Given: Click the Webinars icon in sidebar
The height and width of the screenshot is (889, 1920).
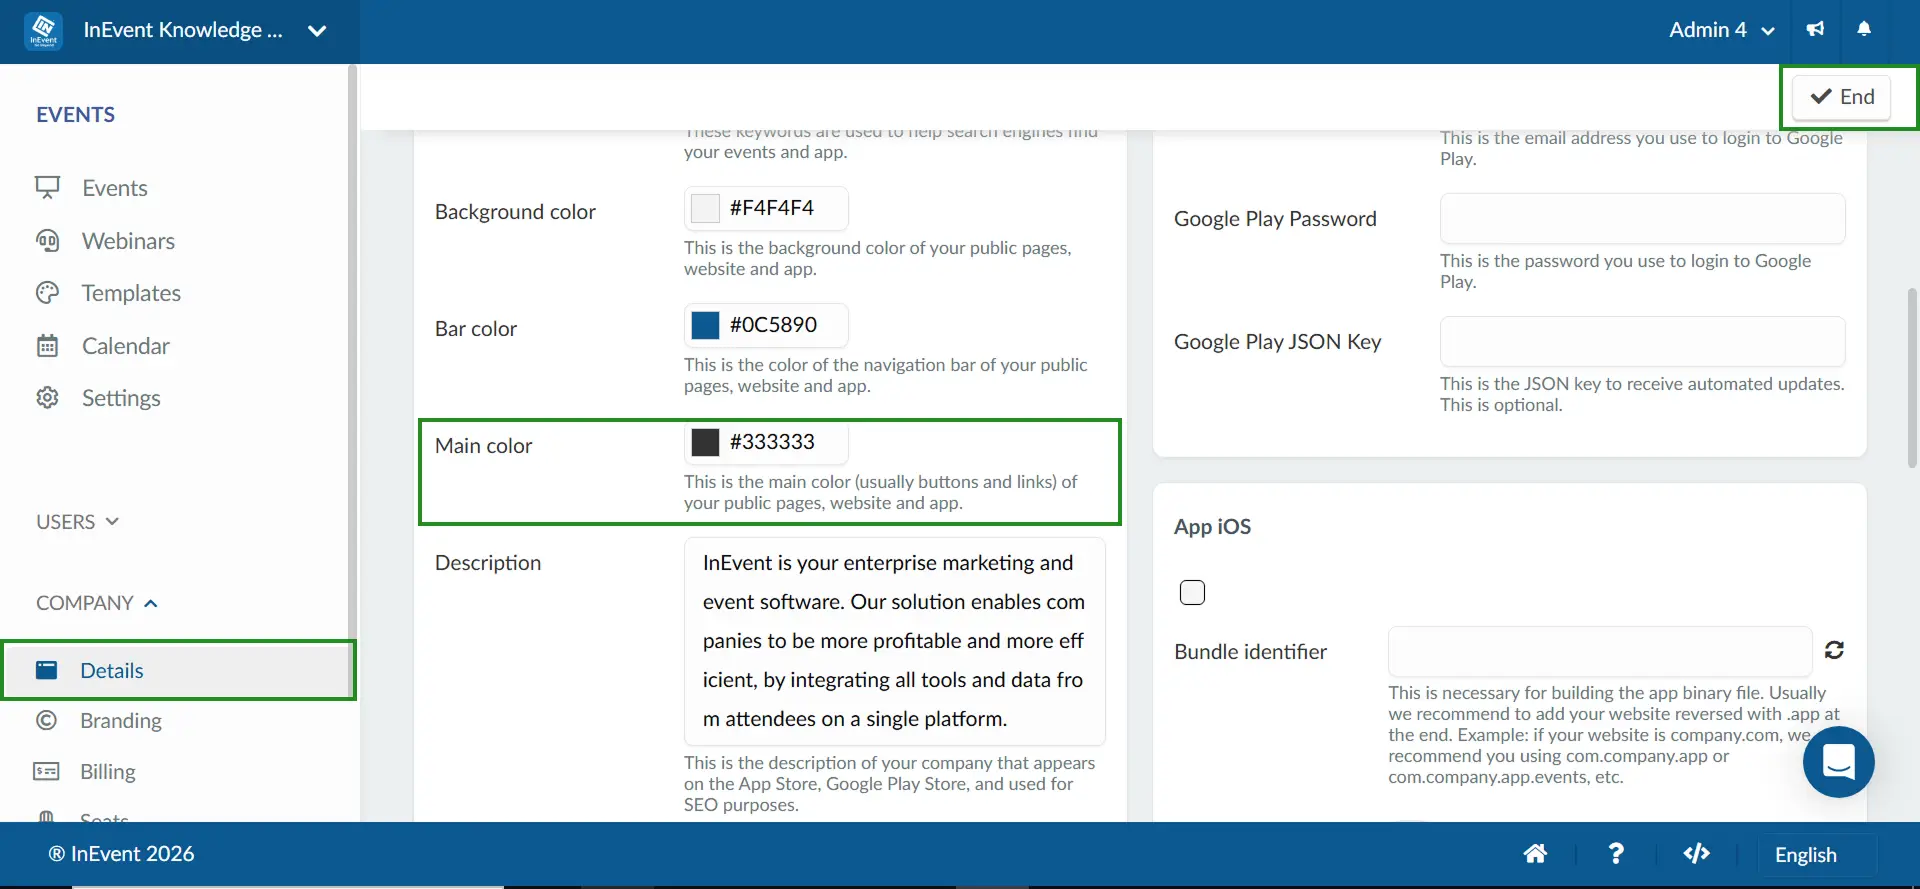Looking at the screenshot, I should click(x=47, y=241).
